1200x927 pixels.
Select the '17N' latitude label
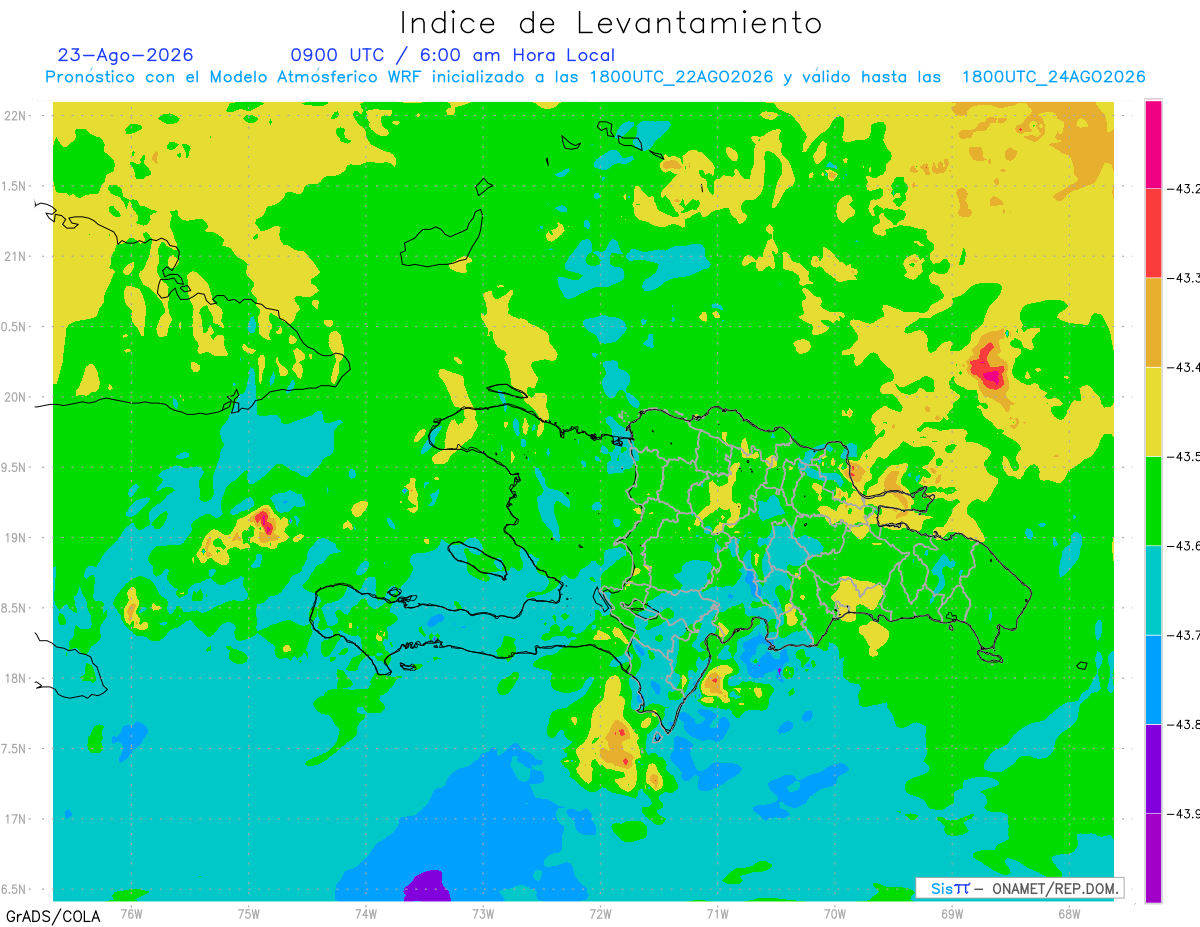pos(17,819)
